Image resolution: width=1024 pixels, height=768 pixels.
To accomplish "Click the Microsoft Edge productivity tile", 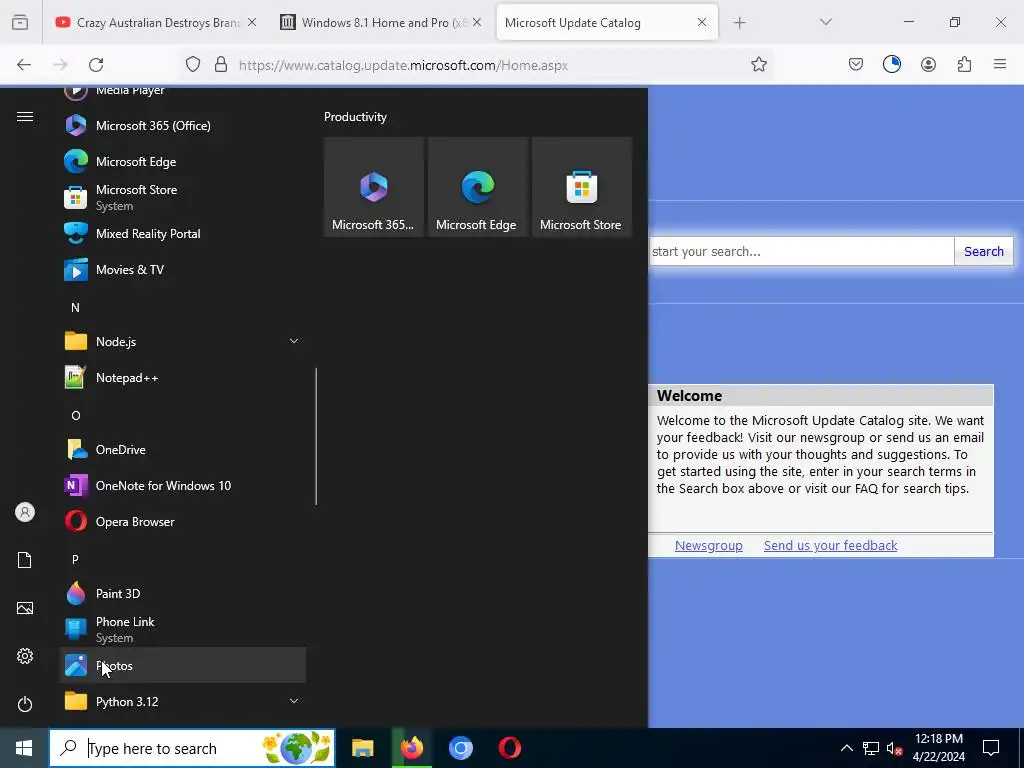I will click(477, 187).
